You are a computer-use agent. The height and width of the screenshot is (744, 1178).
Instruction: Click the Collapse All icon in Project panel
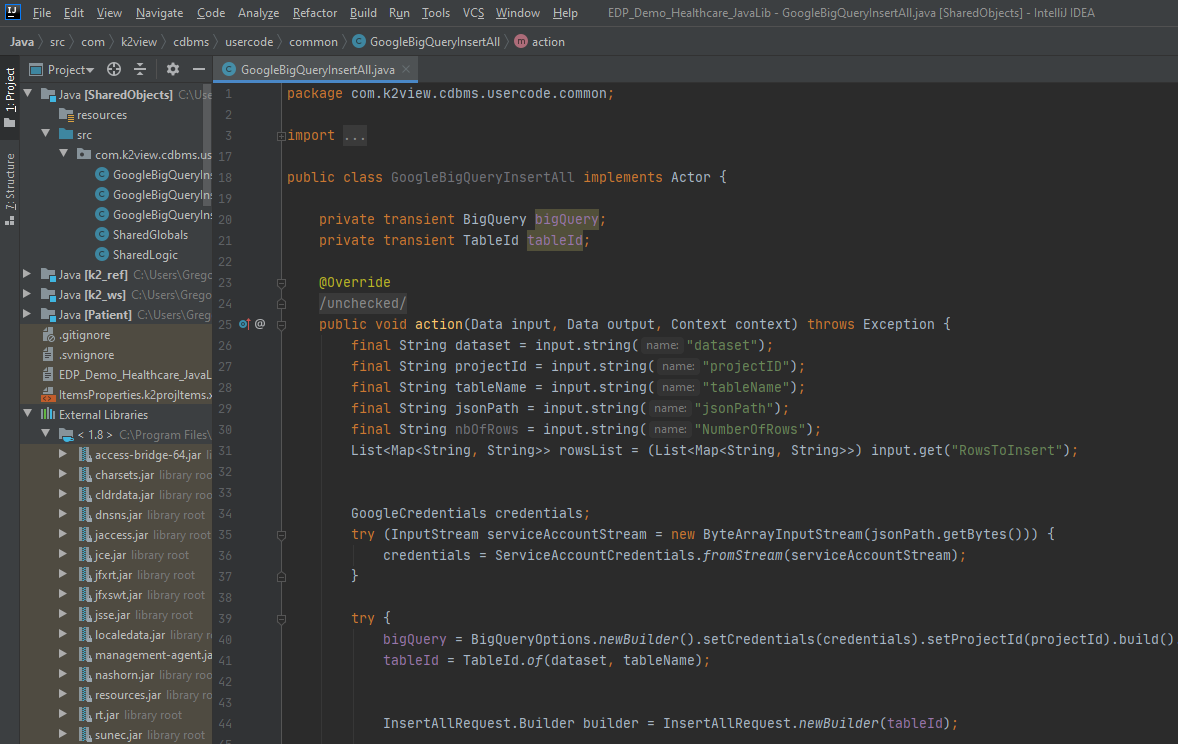click(x=140, y=69)
